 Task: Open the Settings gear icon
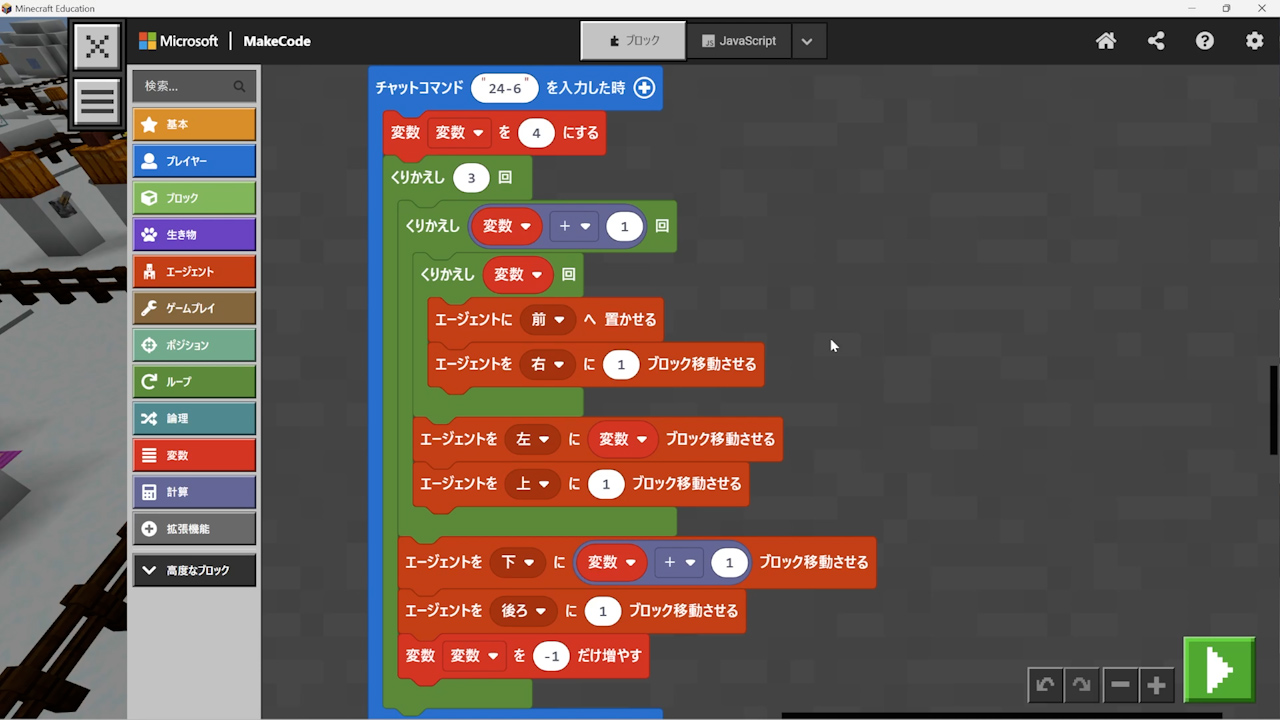point(1254,41)
